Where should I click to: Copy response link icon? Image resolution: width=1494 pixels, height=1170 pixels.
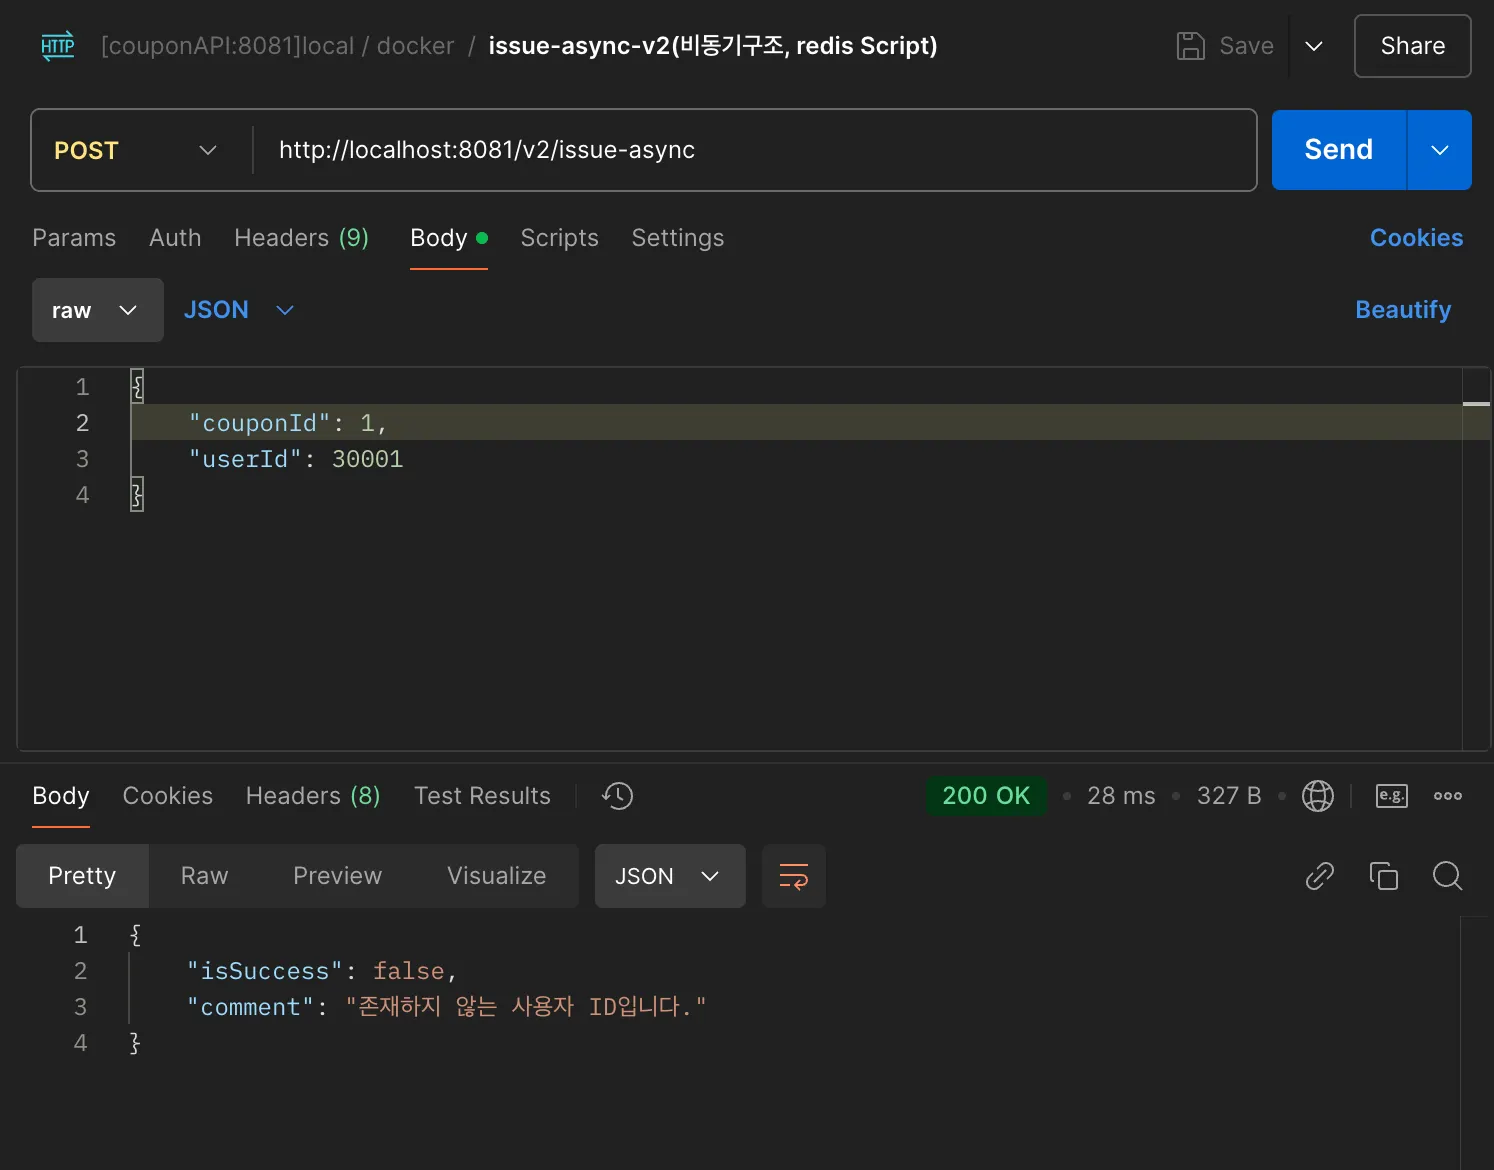(1319, 876)
